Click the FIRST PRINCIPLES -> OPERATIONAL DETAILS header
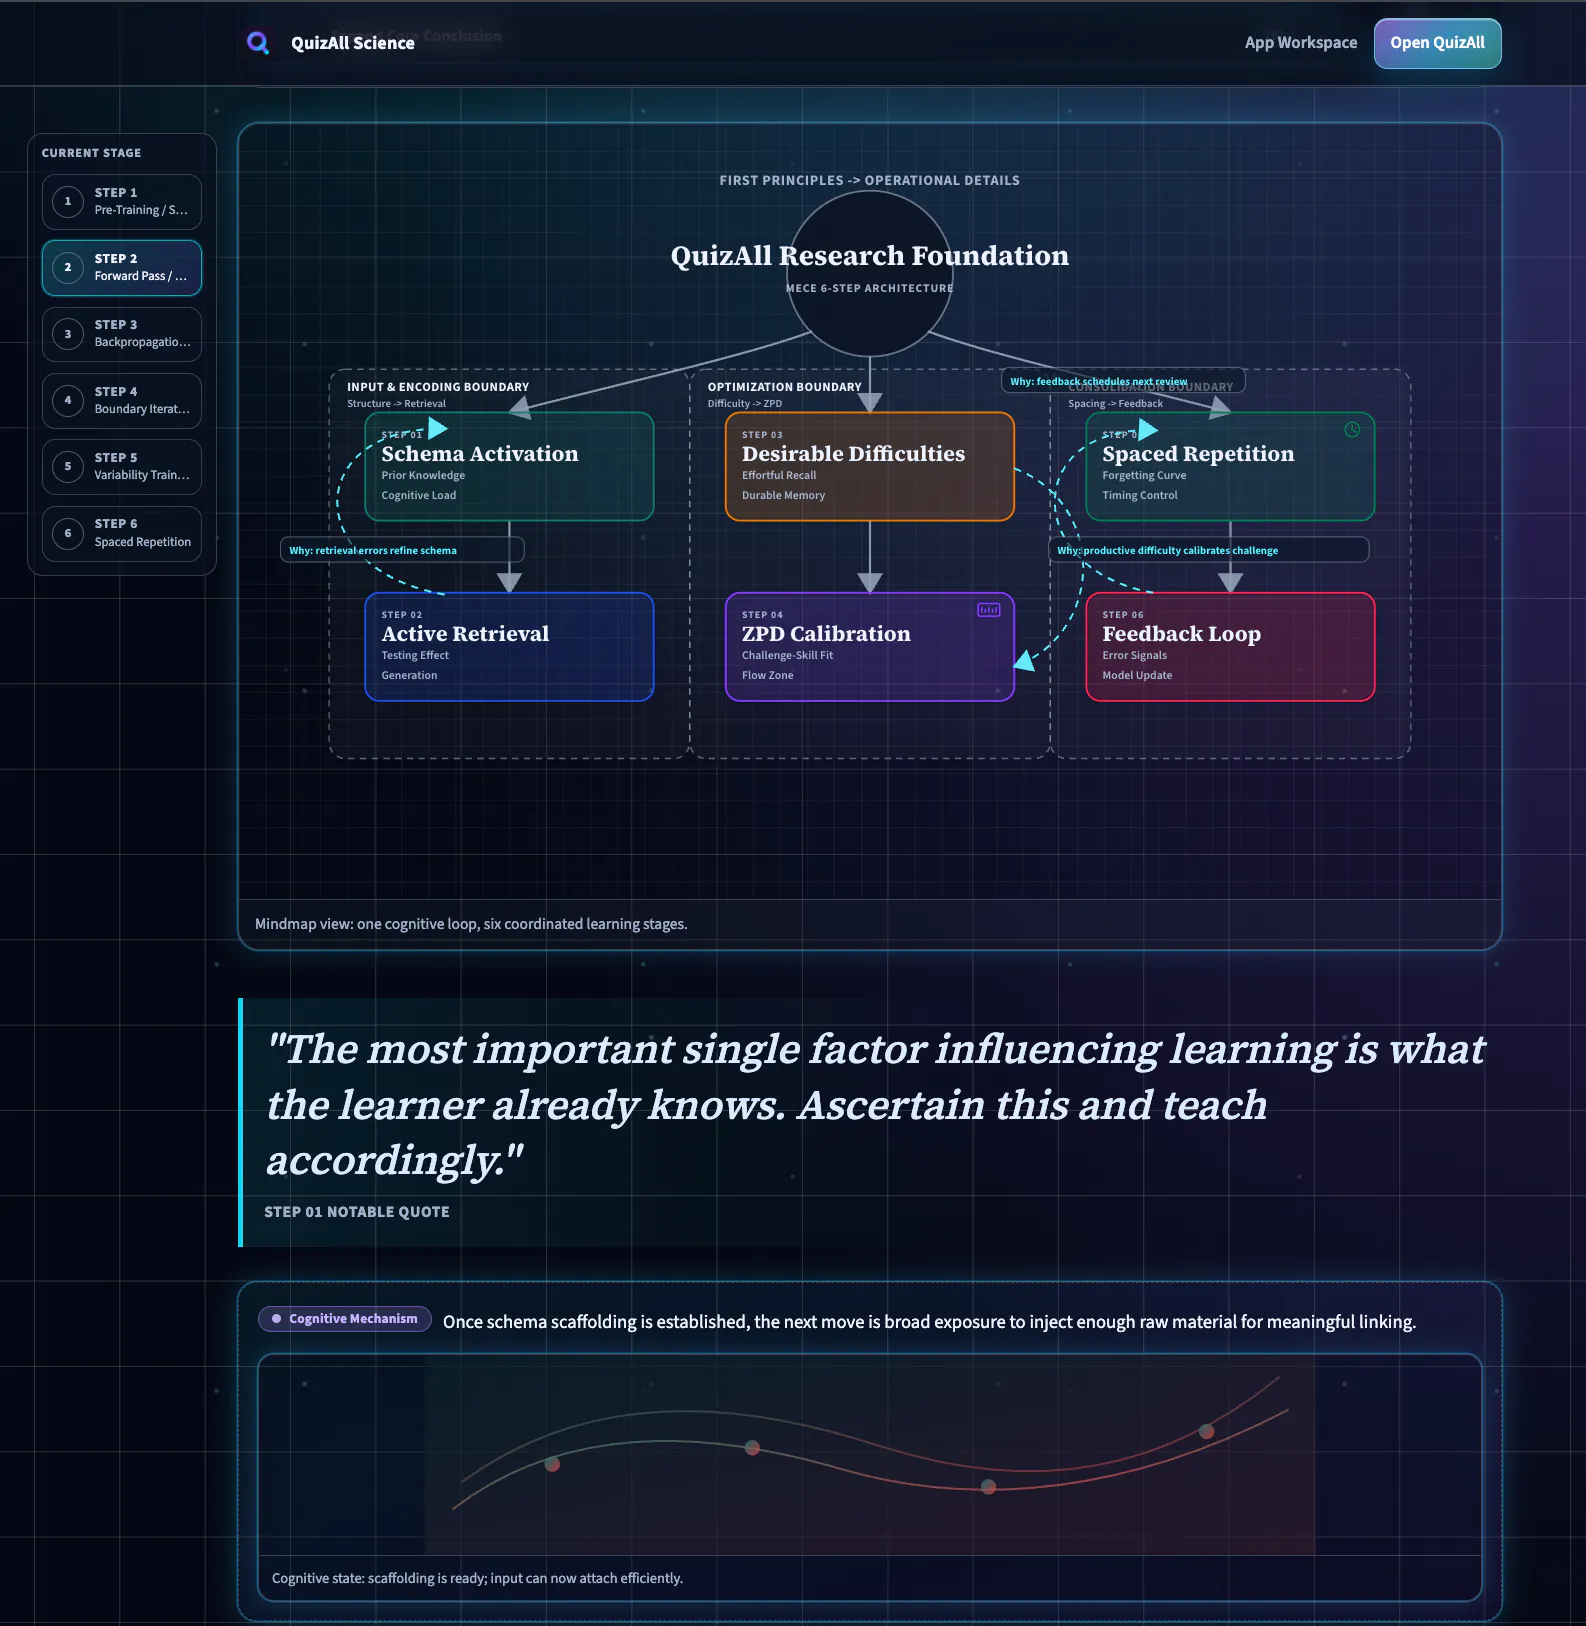1586x1626 pixels. [x=869, y=181]
